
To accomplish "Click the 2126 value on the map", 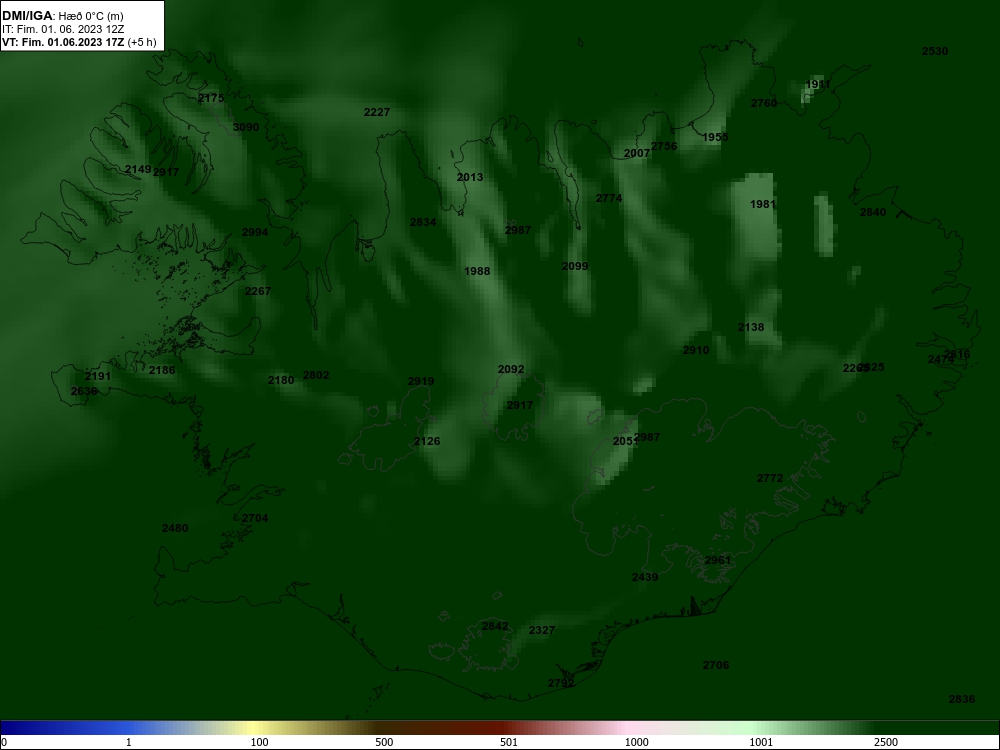I will (x=427, y=441).
